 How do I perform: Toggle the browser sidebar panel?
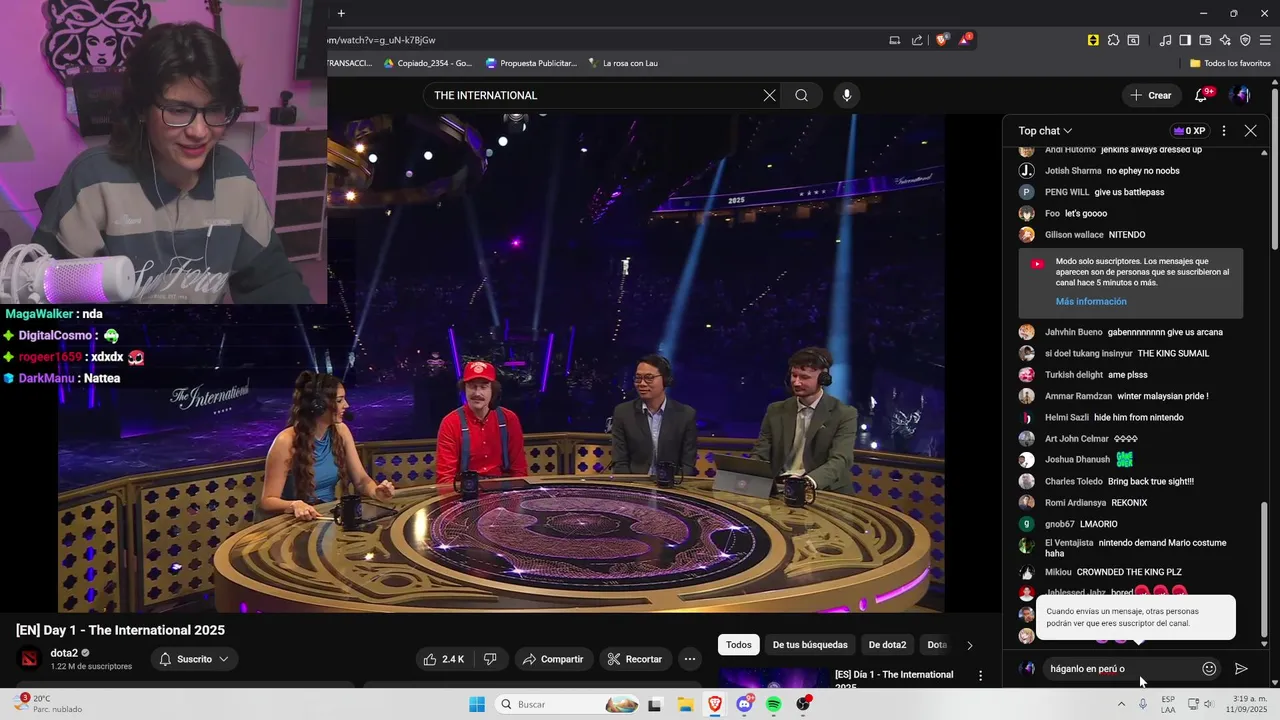[1185, 40]
